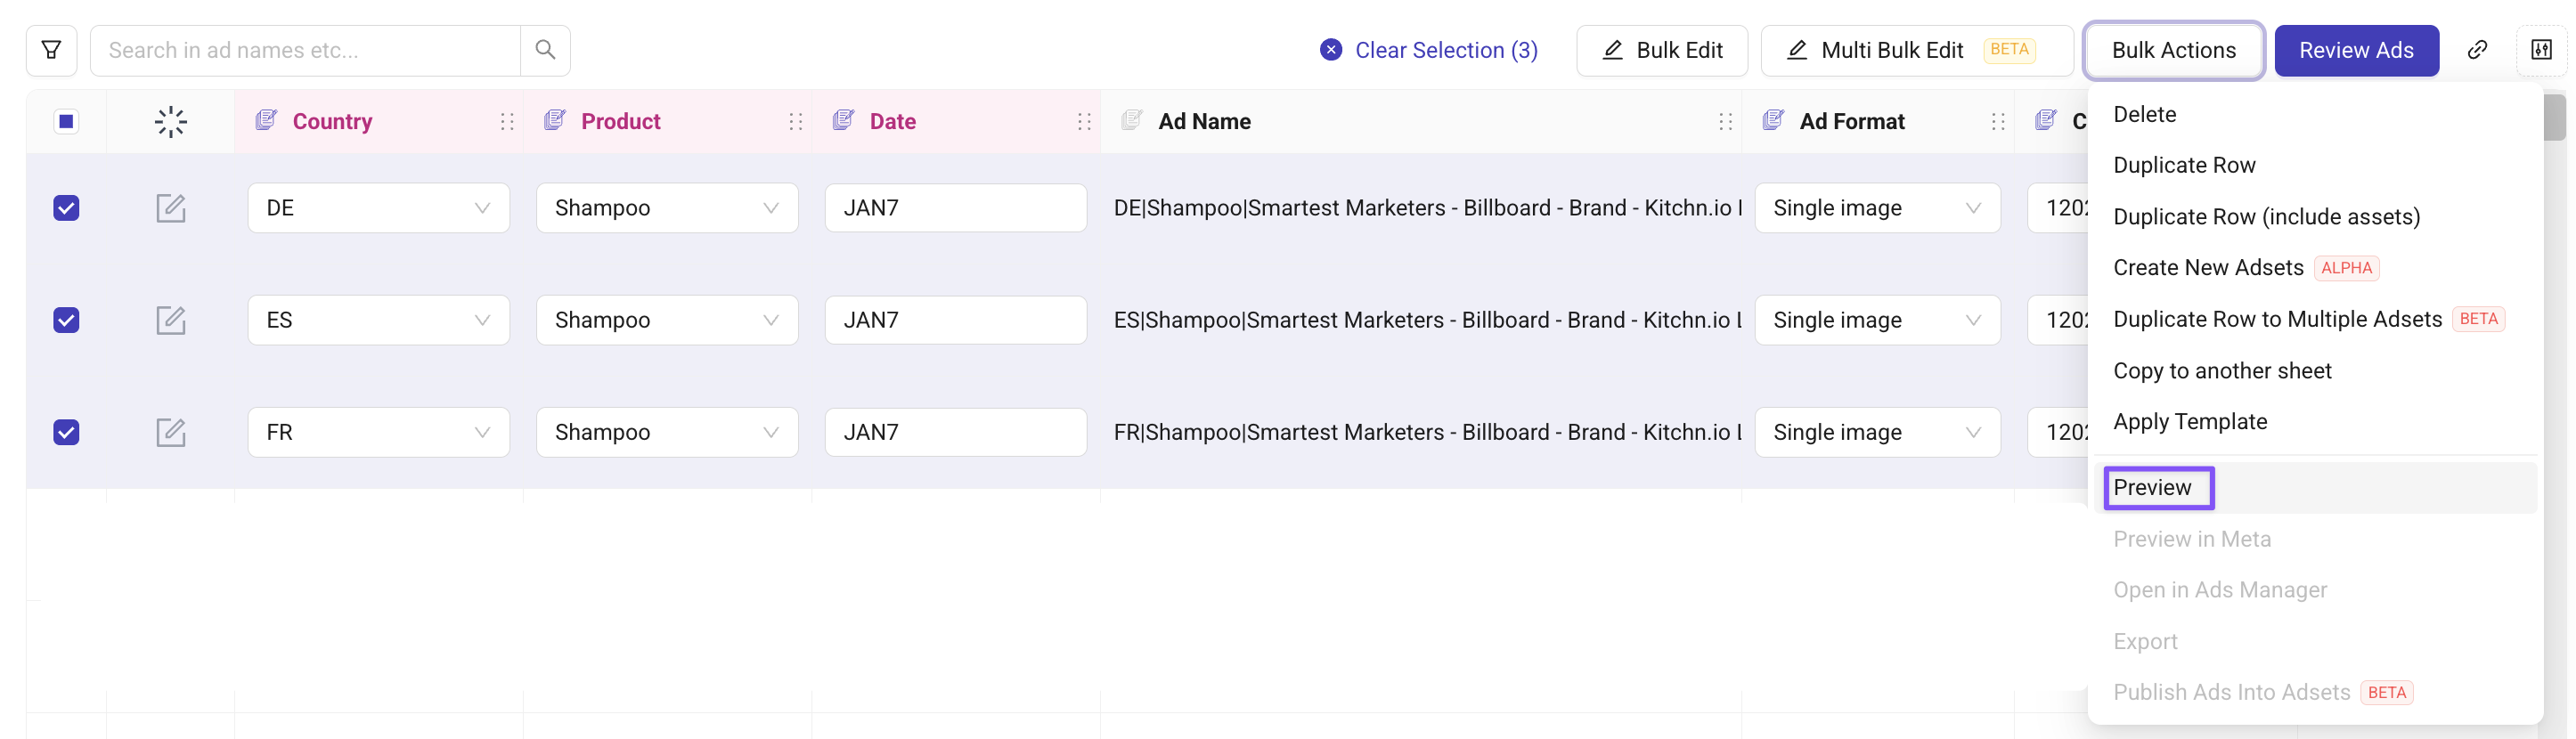The image size is (2576, 739).
Task: Click the Country column edit icon
Action: [266, 120]
